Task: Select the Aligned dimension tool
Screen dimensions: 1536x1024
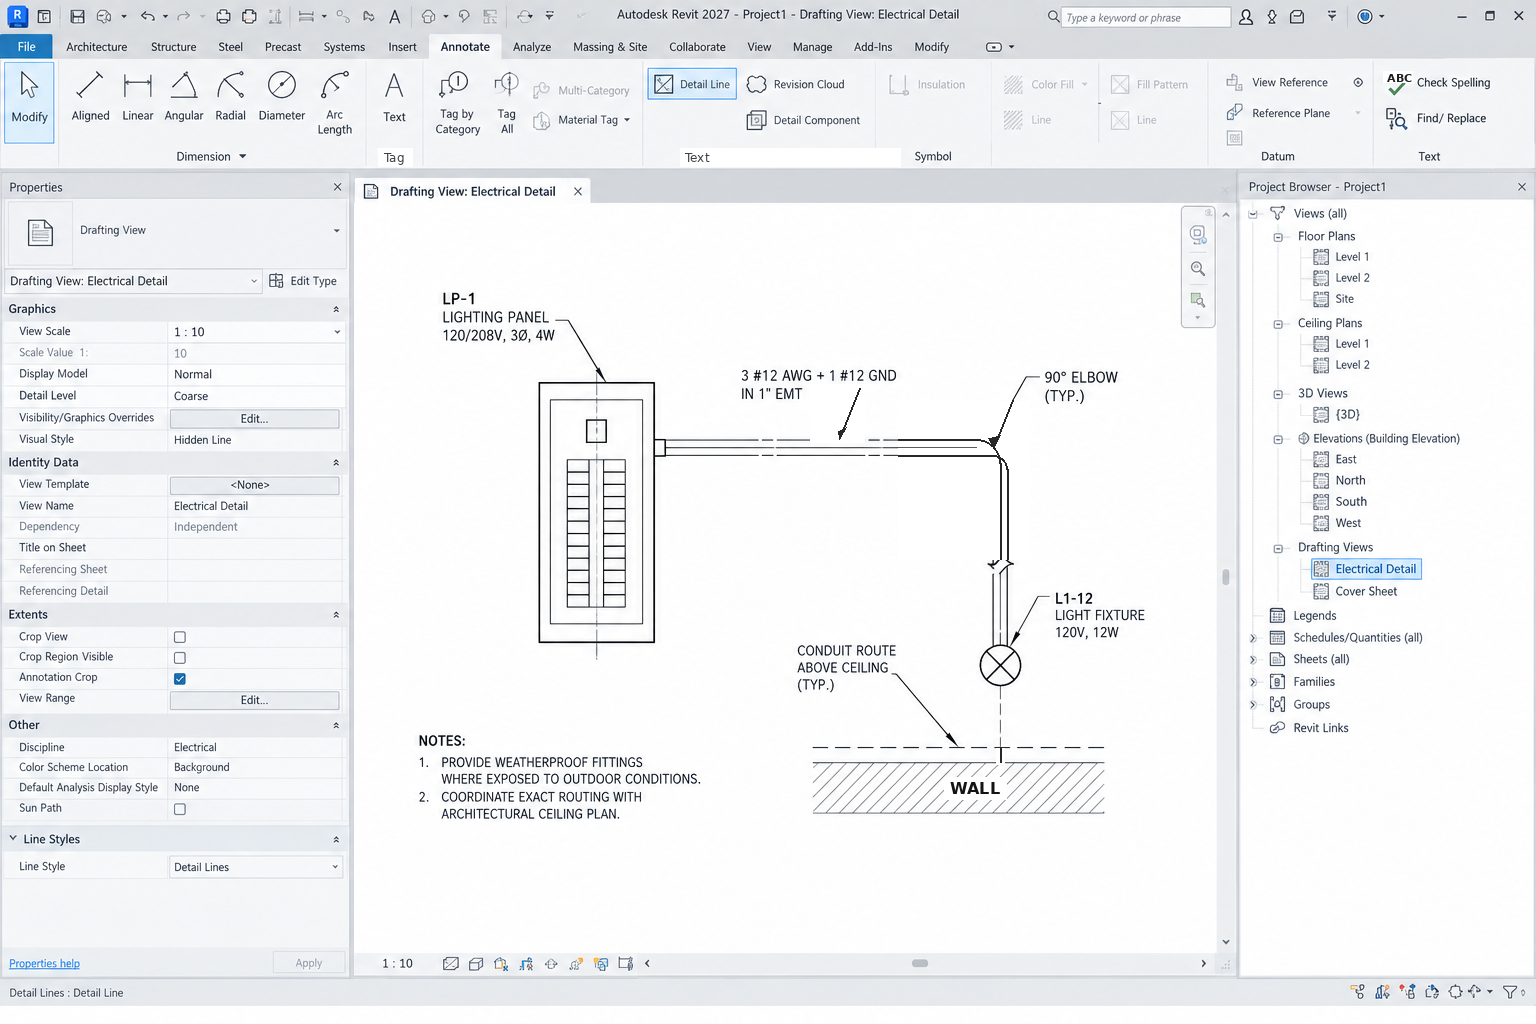Action: click(90, 97)
